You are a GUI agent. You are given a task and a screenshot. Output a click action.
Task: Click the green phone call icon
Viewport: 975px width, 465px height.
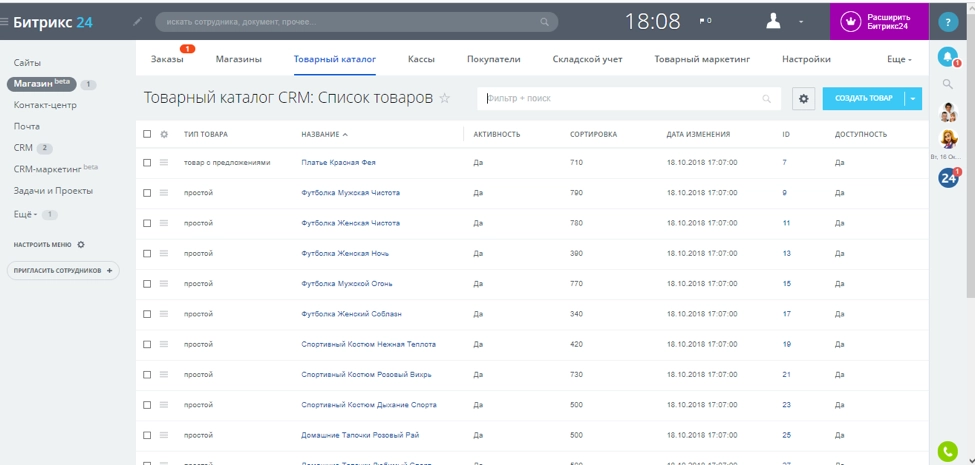[x=948, y=451]
